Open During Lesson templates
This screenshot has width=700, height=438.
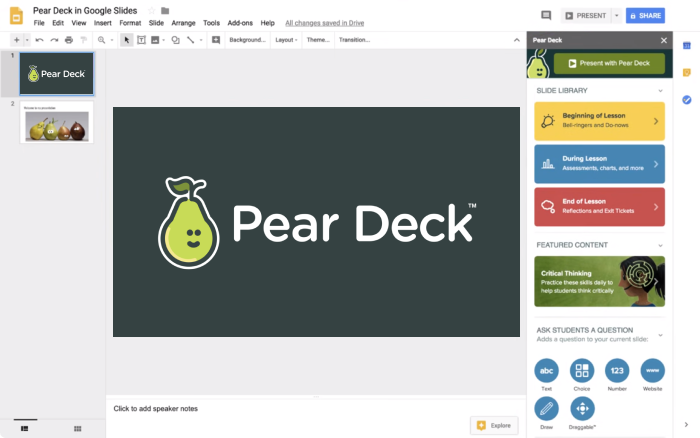click(x=600, y=164)
